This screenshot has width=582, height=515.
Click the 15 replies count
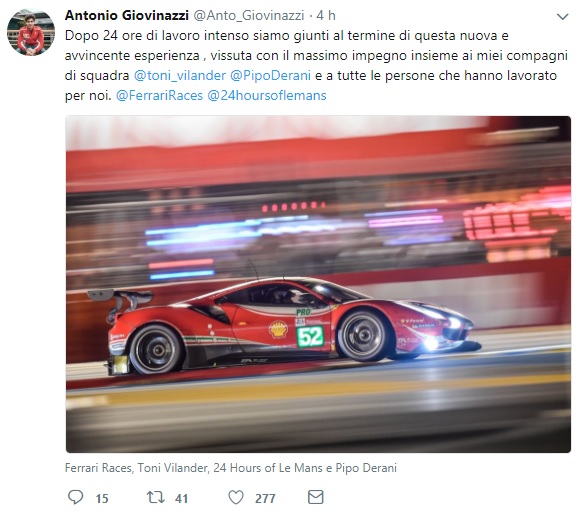point(102,498)
